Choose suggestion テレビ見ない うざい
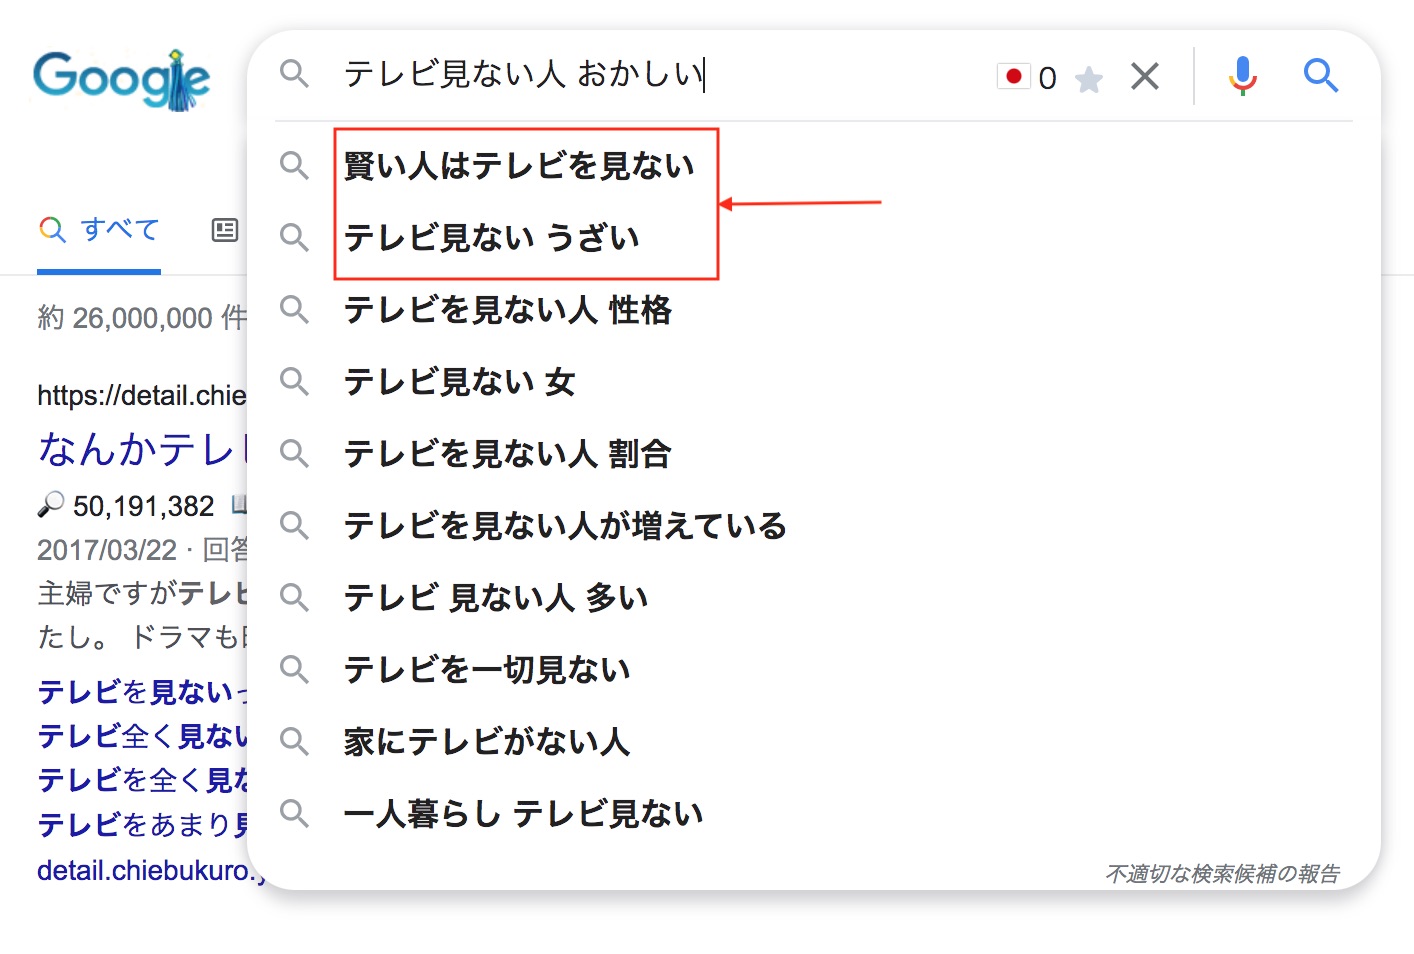Image resolution: width=1414 pixels, height=954 pixels. [x=491, y=238]
